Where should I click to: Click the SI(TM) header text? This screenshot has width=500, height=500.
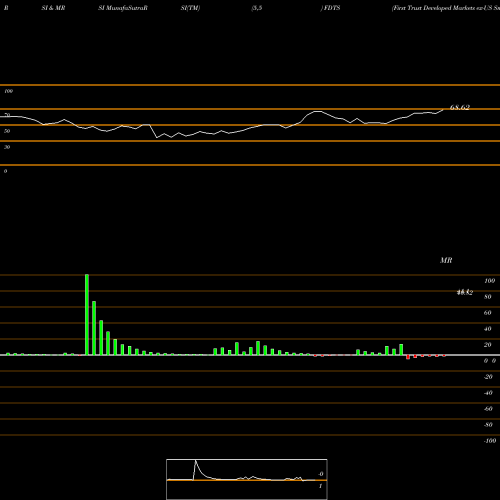tap(190, 8)
